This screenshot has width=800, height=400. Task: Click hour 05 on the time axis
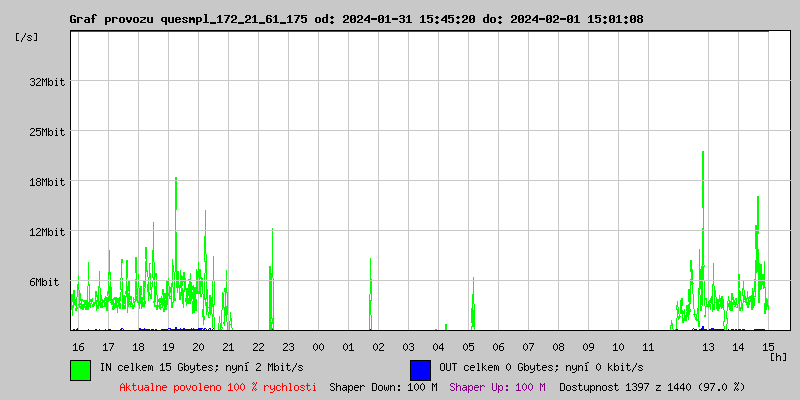point(468,347)
